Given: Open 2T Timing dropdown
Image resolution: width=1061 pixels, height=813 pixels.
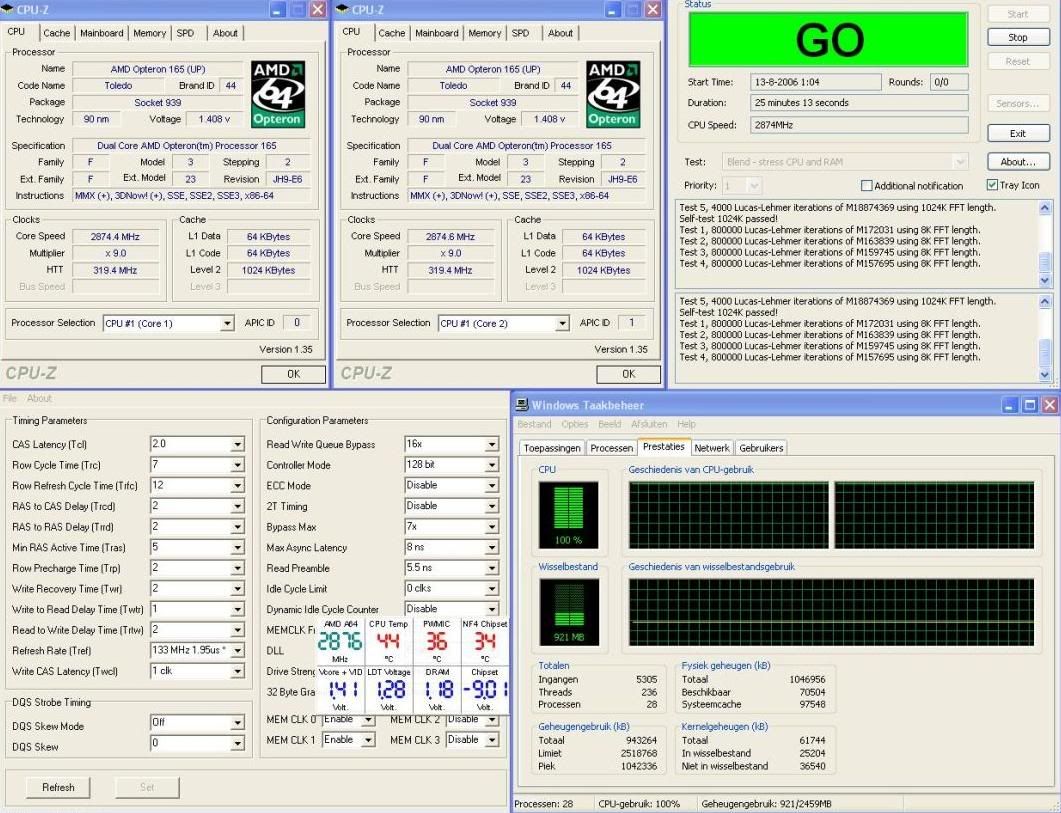Looking at the screenshot, I should click(x=492, y=507).
